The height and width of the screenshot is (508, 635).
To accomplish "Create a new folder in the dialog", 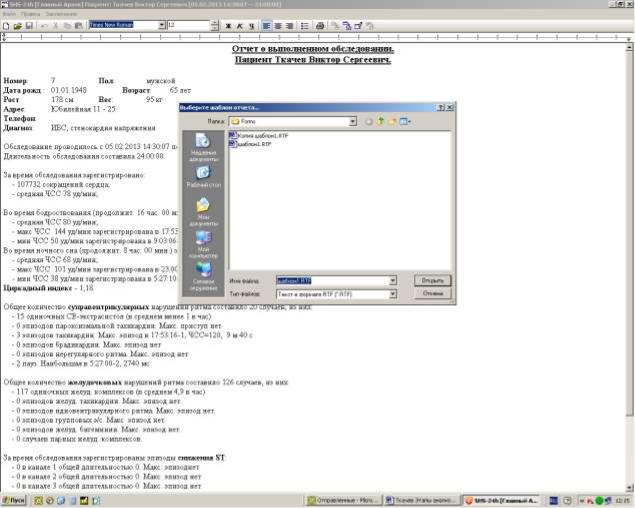I will 392,121.
